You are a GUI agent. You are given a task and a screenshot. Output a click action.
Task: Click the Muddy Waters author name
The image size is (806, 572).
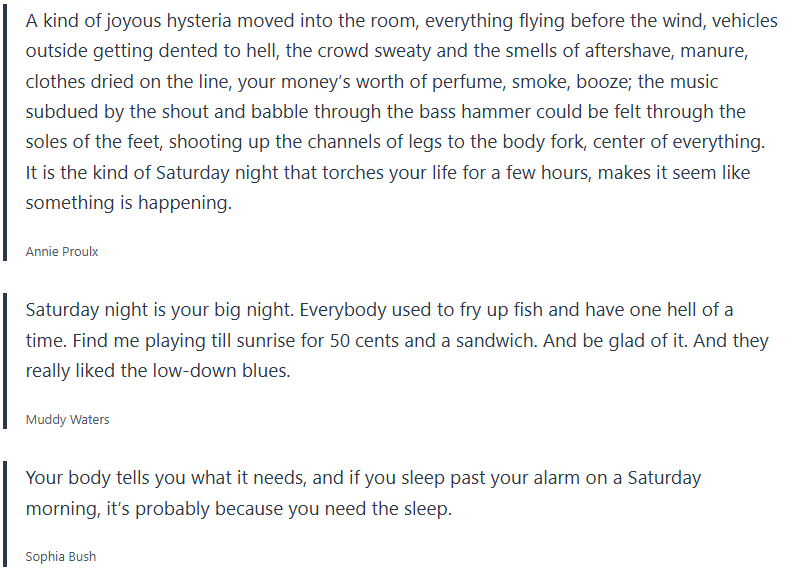[67, 420]
